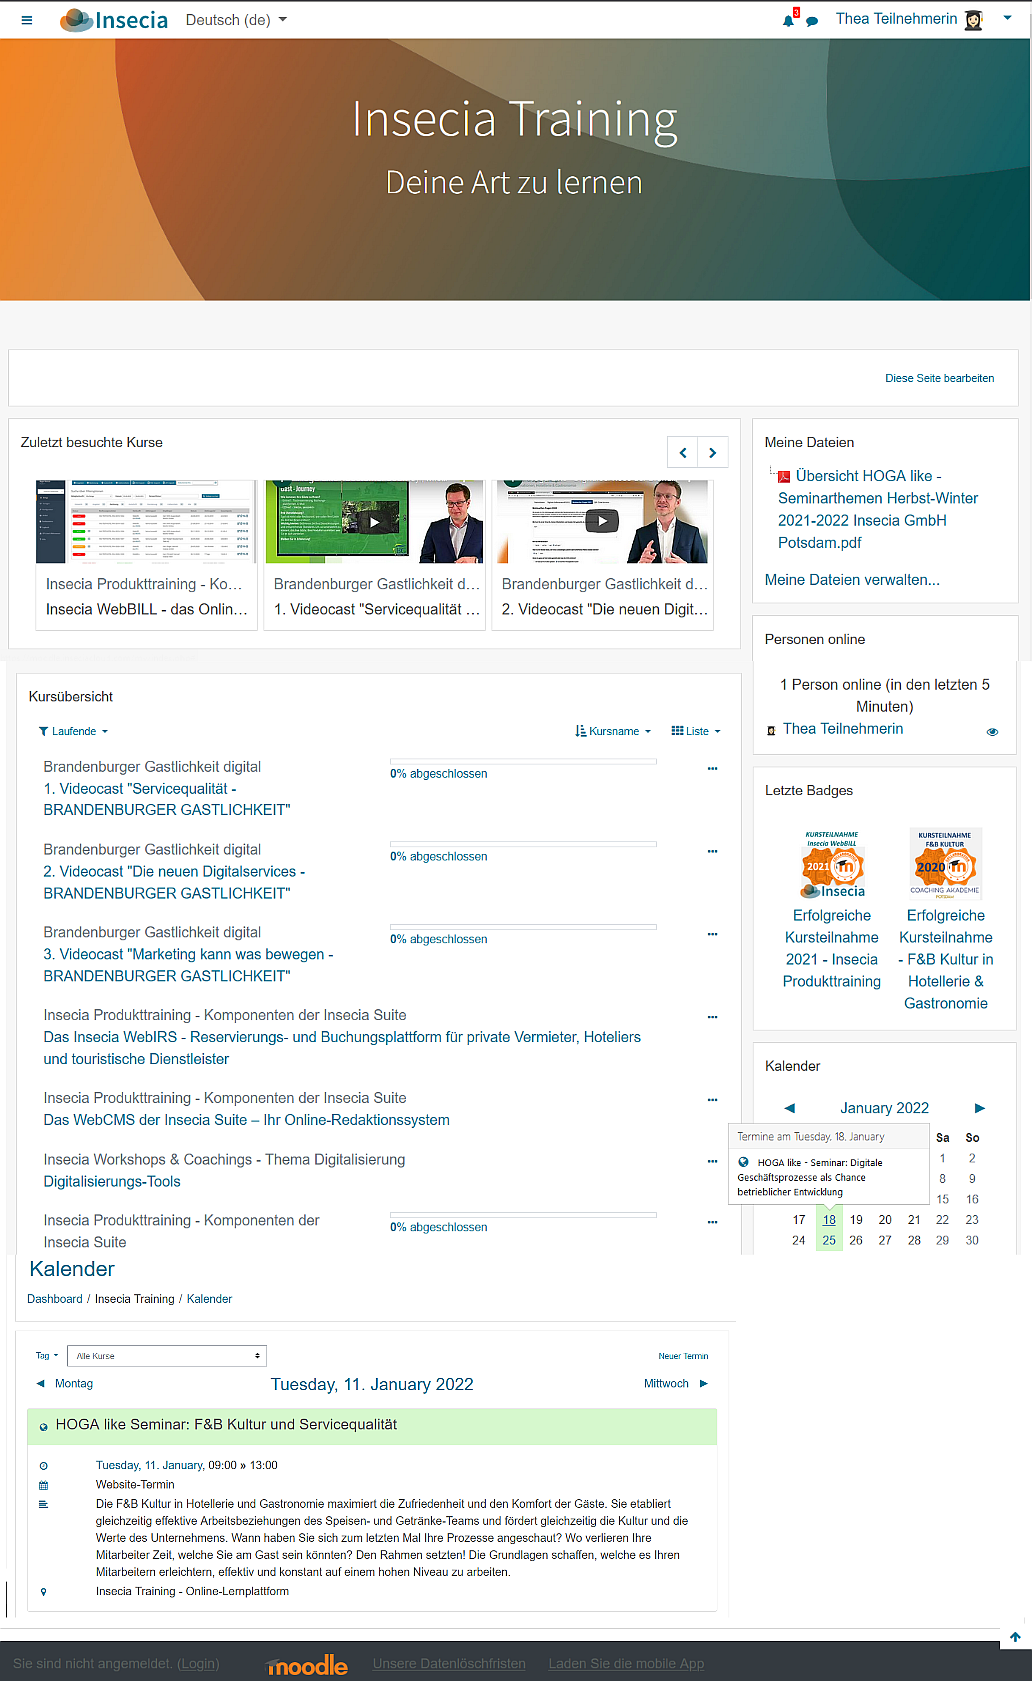This screenshot has height=1681, width=1032.
Task: Click the scroll-to-top arrow button
Action: click(x=1015, y=1637)
